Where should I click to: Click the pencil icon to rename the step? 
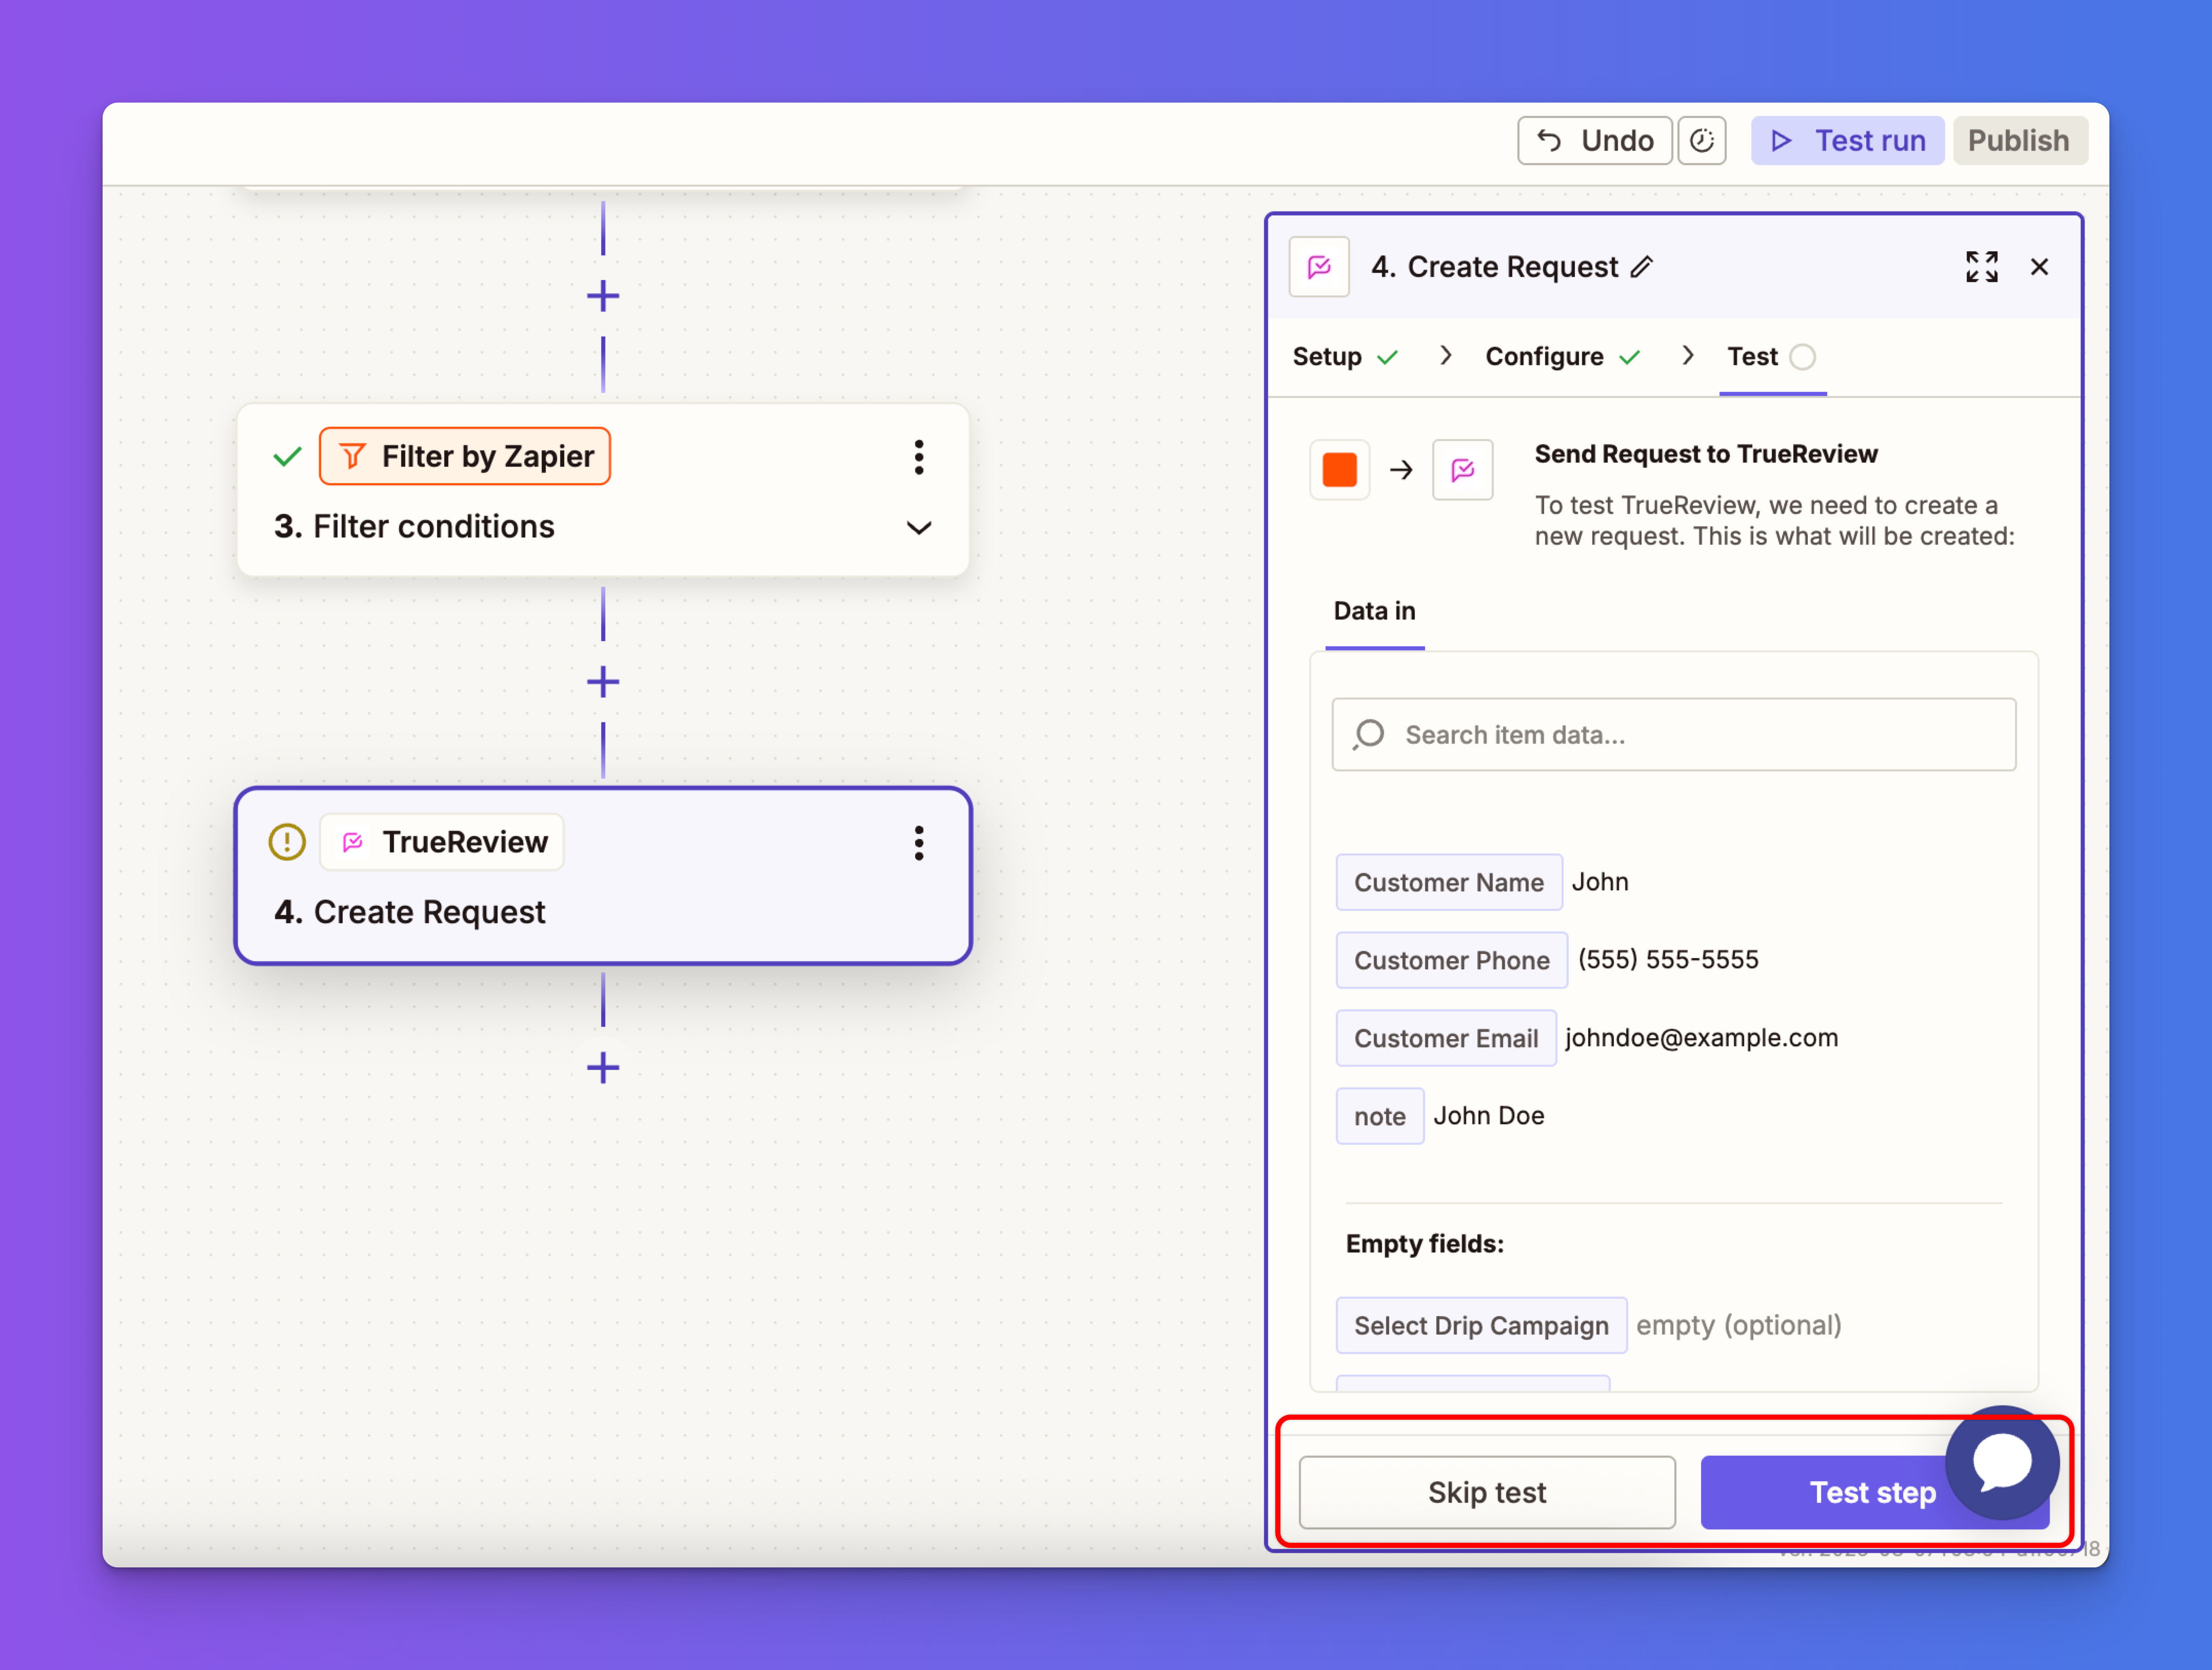(x=1641, y=267)
